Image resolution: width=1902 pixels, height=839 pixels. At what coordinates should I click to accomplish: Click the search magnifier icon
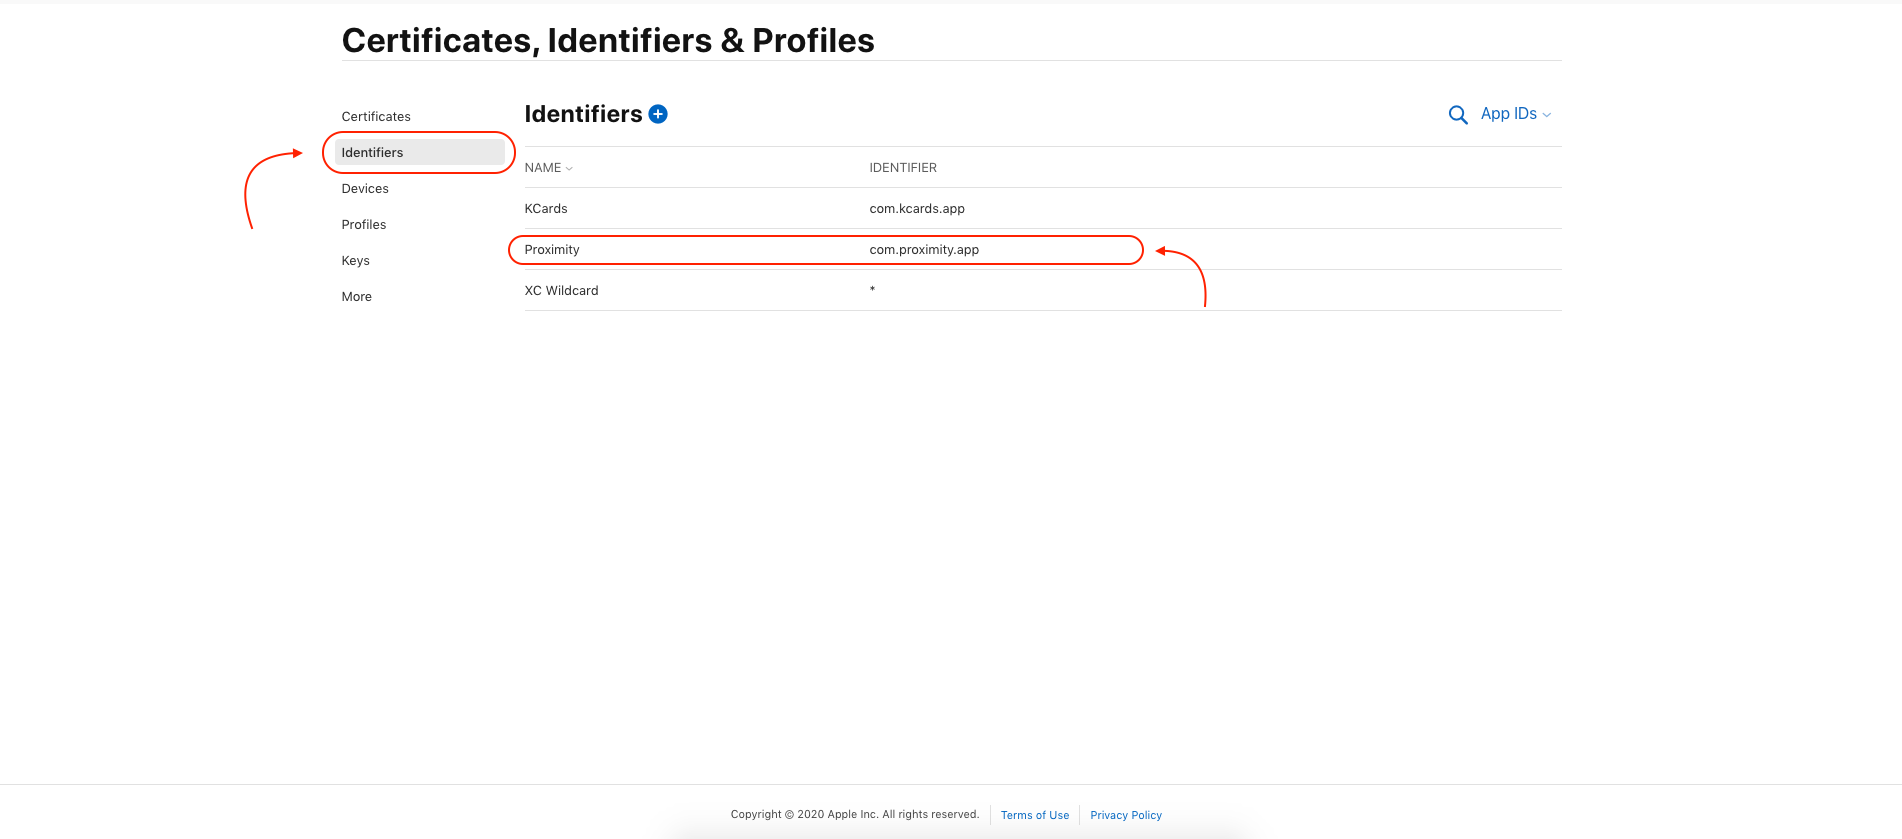tap(1458, 115)
